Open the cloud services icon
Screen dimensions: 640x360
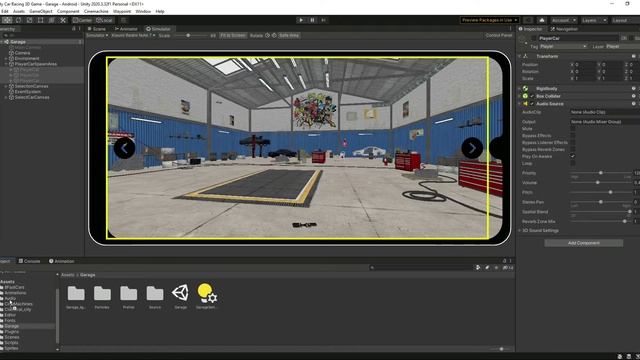click(542, 20)
